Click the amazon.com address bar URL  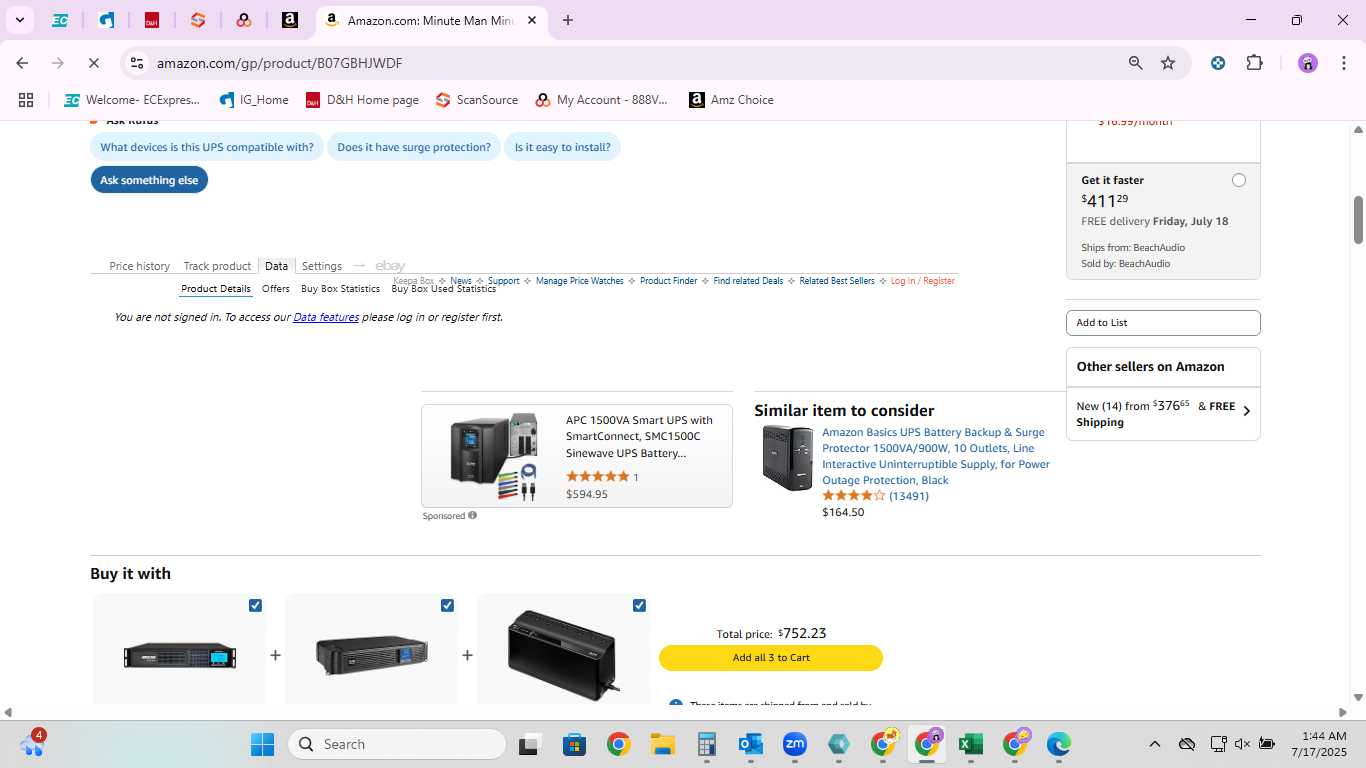click(280, 63)
